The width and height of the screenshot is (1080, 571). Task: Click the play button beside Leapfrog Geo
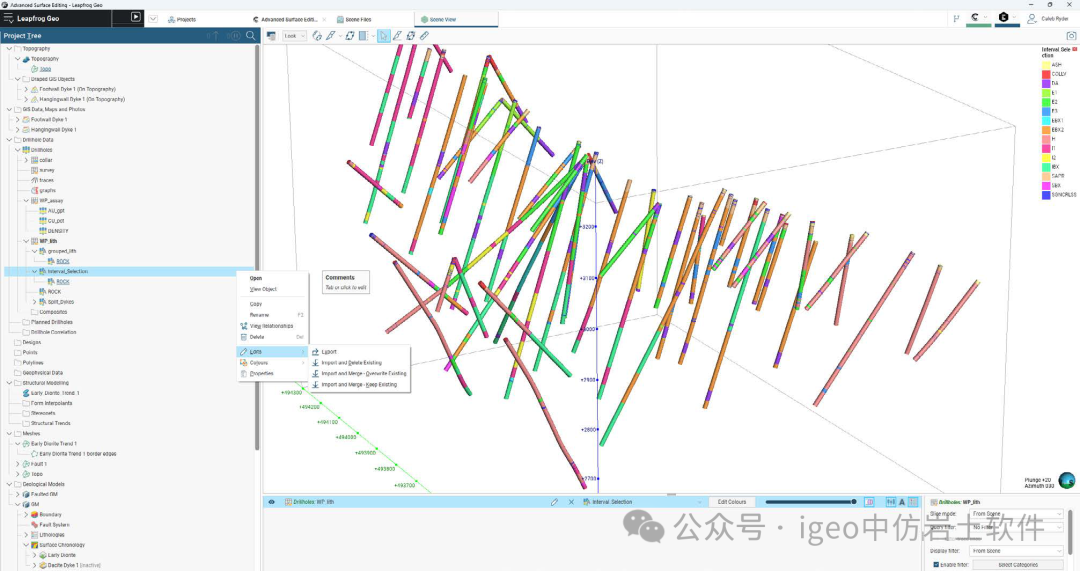136,17
